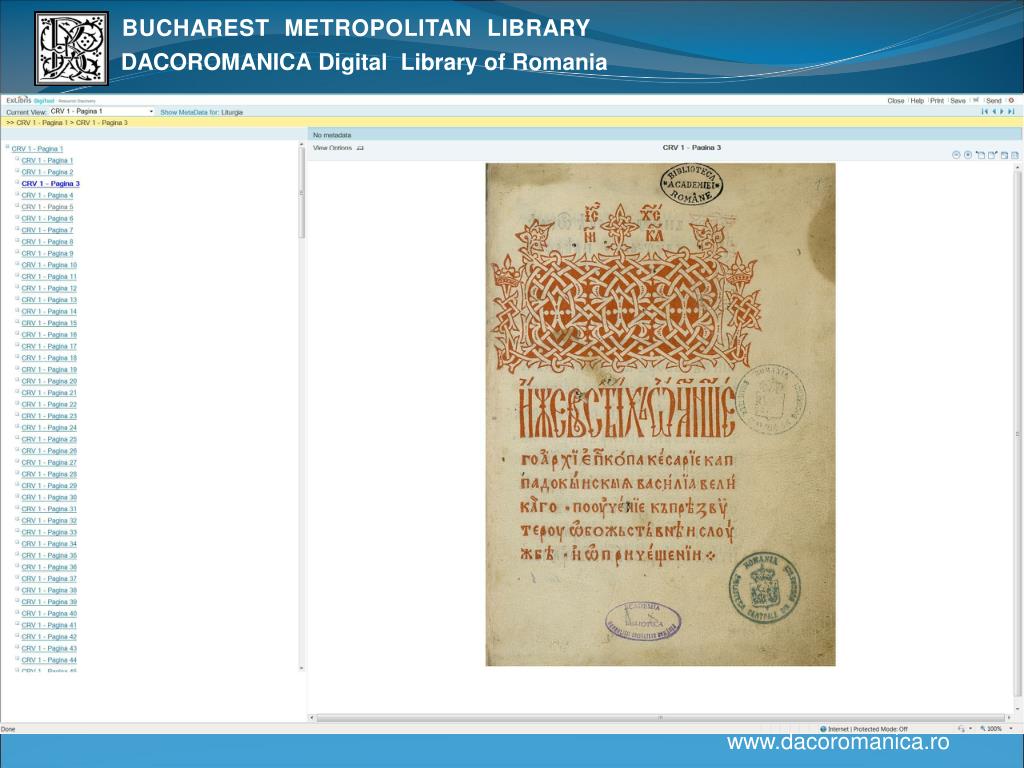This screenshot has width=1024, height=768.
Task: Click the library's ornate monogram logo
Action: pos(71,48)
